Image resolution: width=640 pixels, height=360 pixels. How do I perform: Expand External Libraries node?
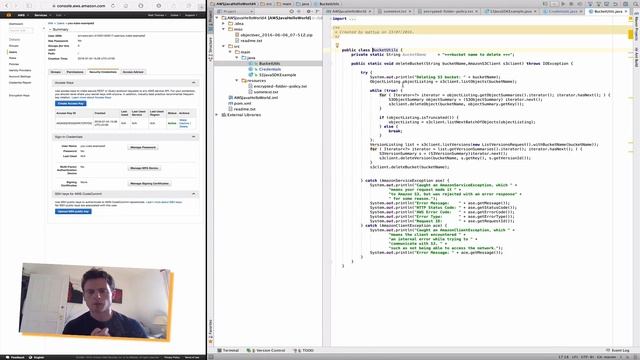coord(217,115)
